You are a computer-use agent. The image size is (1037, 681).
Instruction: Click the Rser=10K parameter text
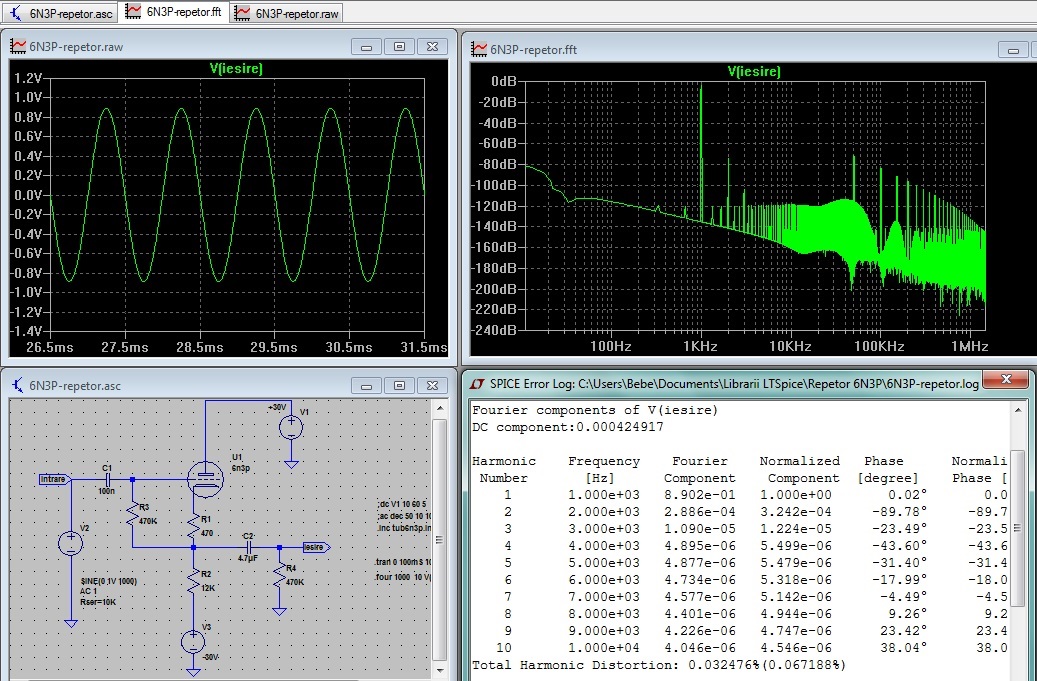98,602
